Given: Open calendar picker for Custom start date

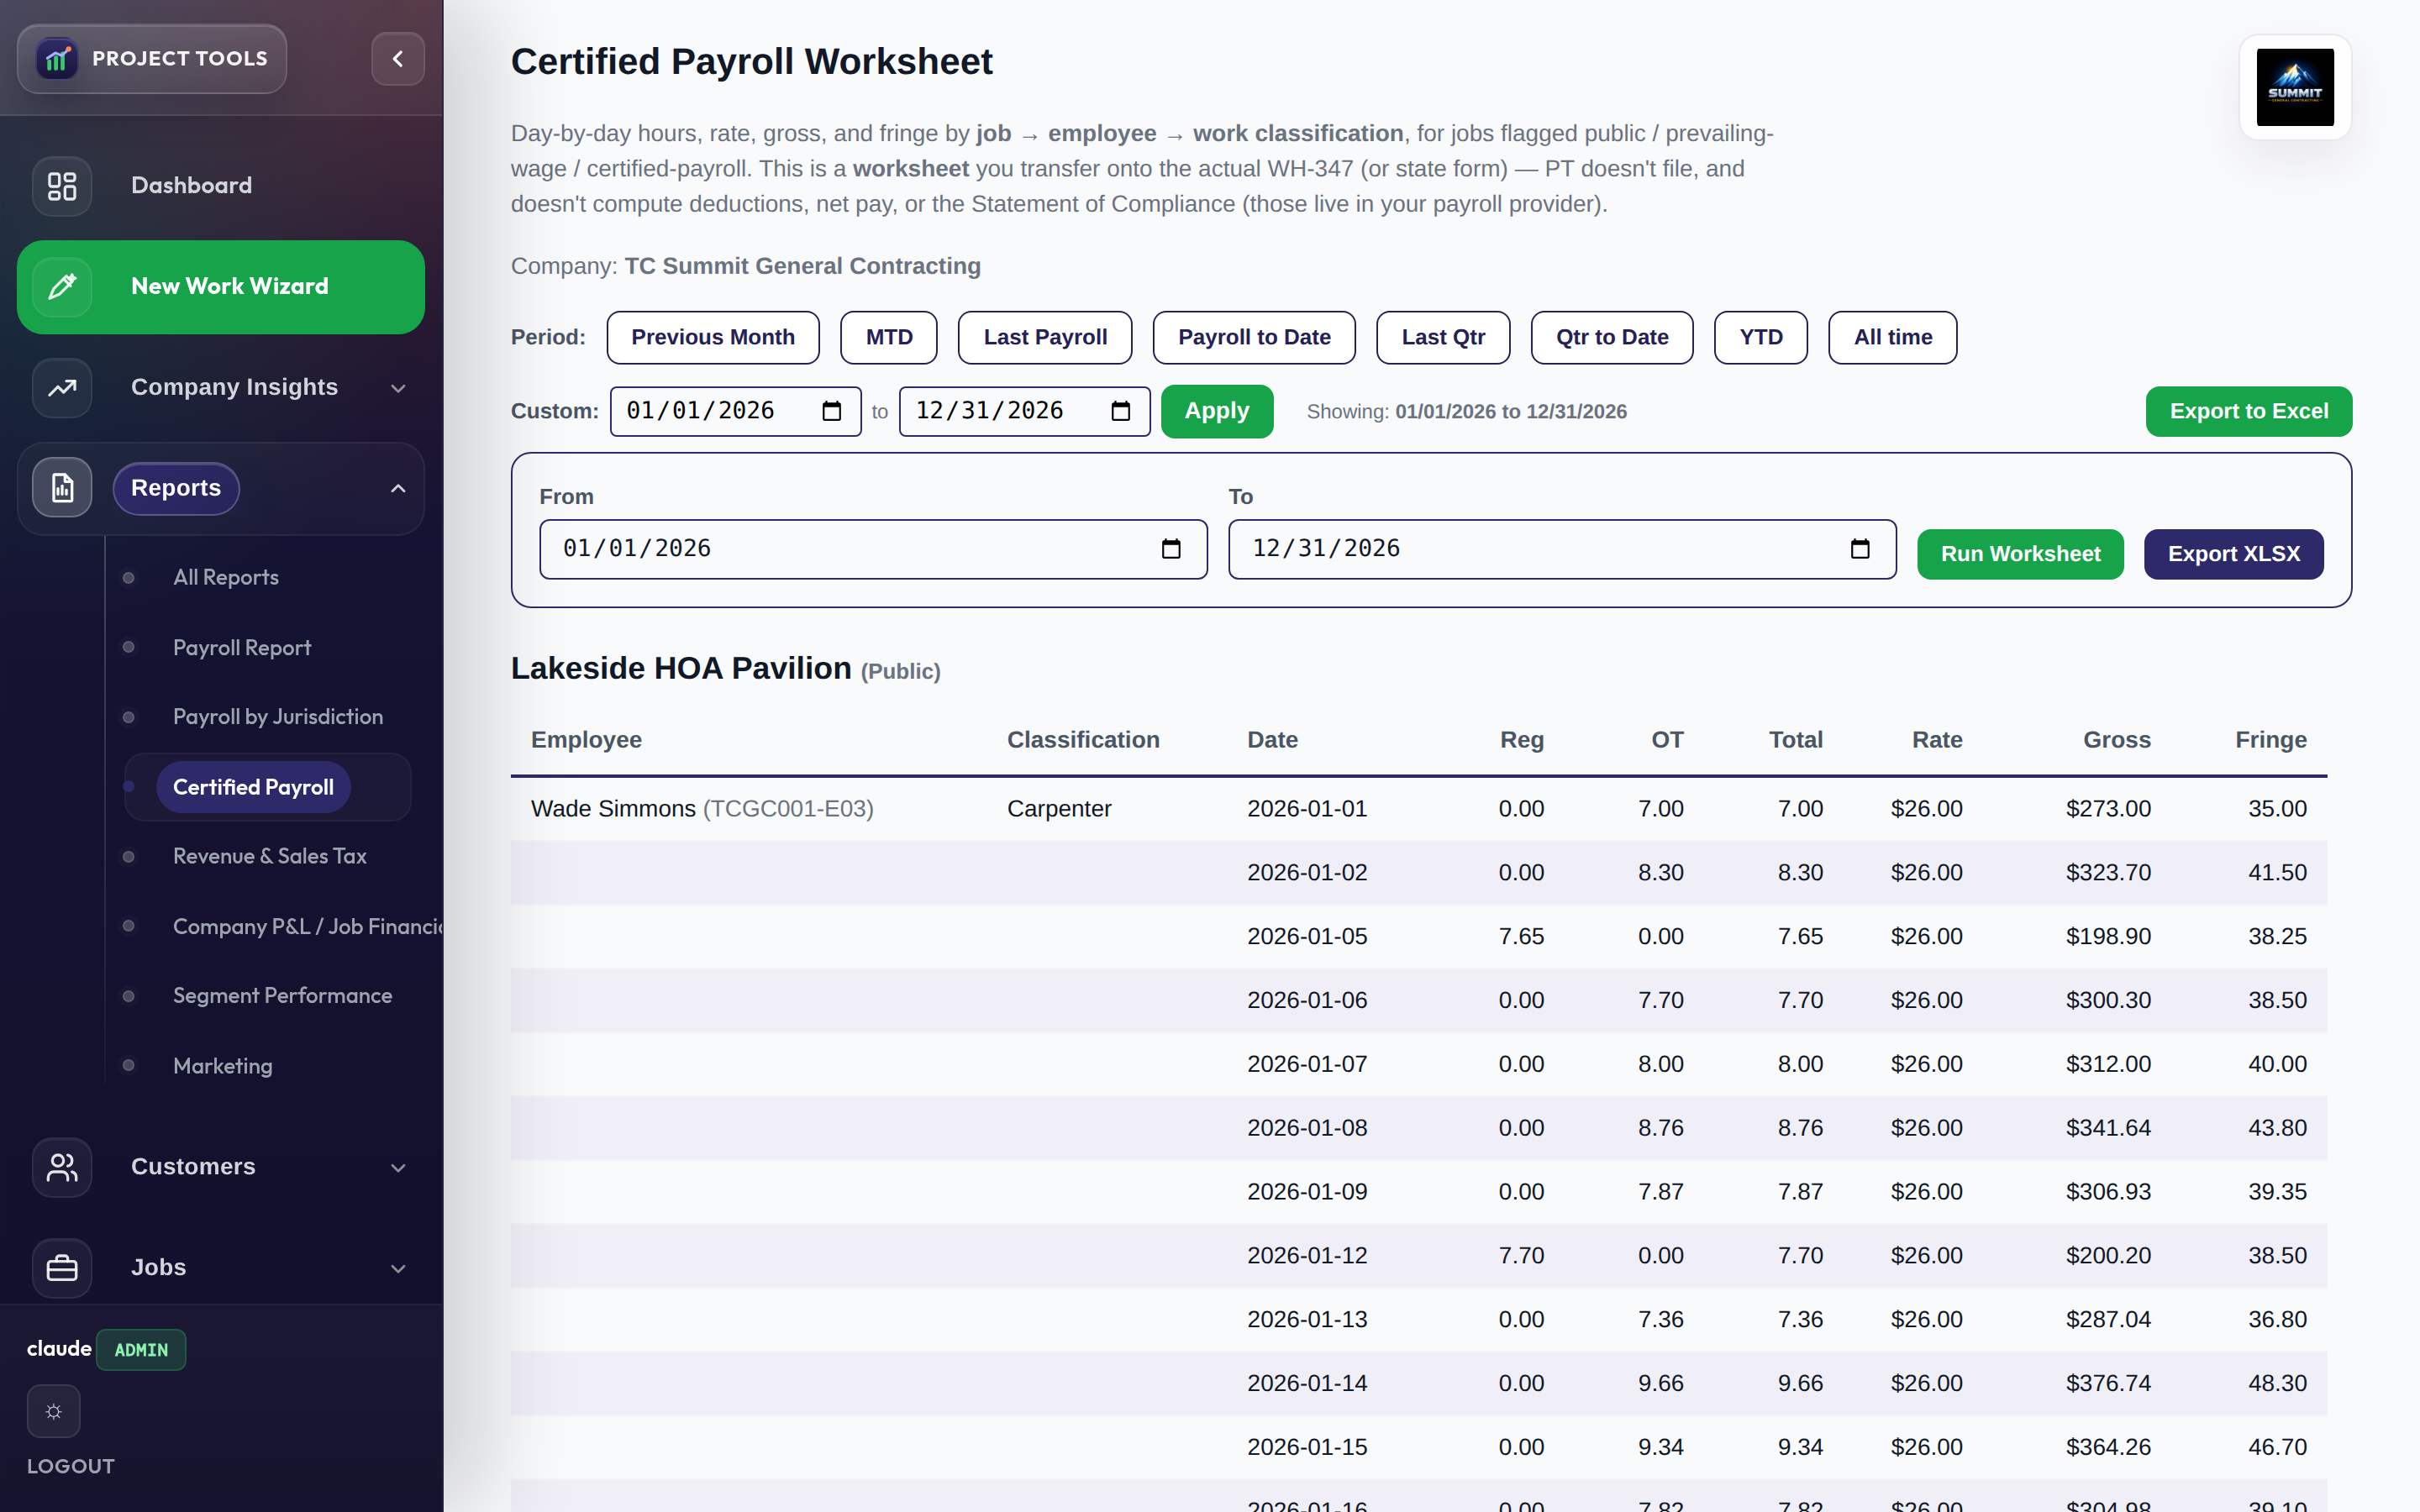Looking at the screenshot, I should [x=831, y=411].
